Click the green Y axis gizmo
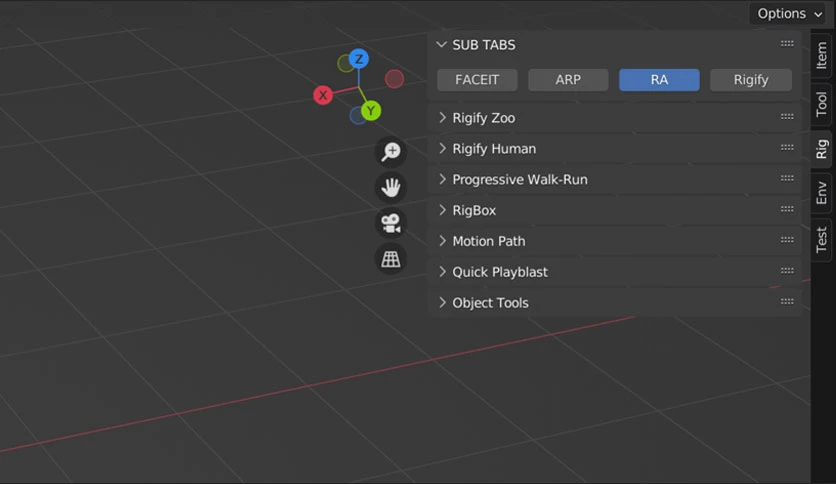836x484 pixels. click(x=371, y=111)
